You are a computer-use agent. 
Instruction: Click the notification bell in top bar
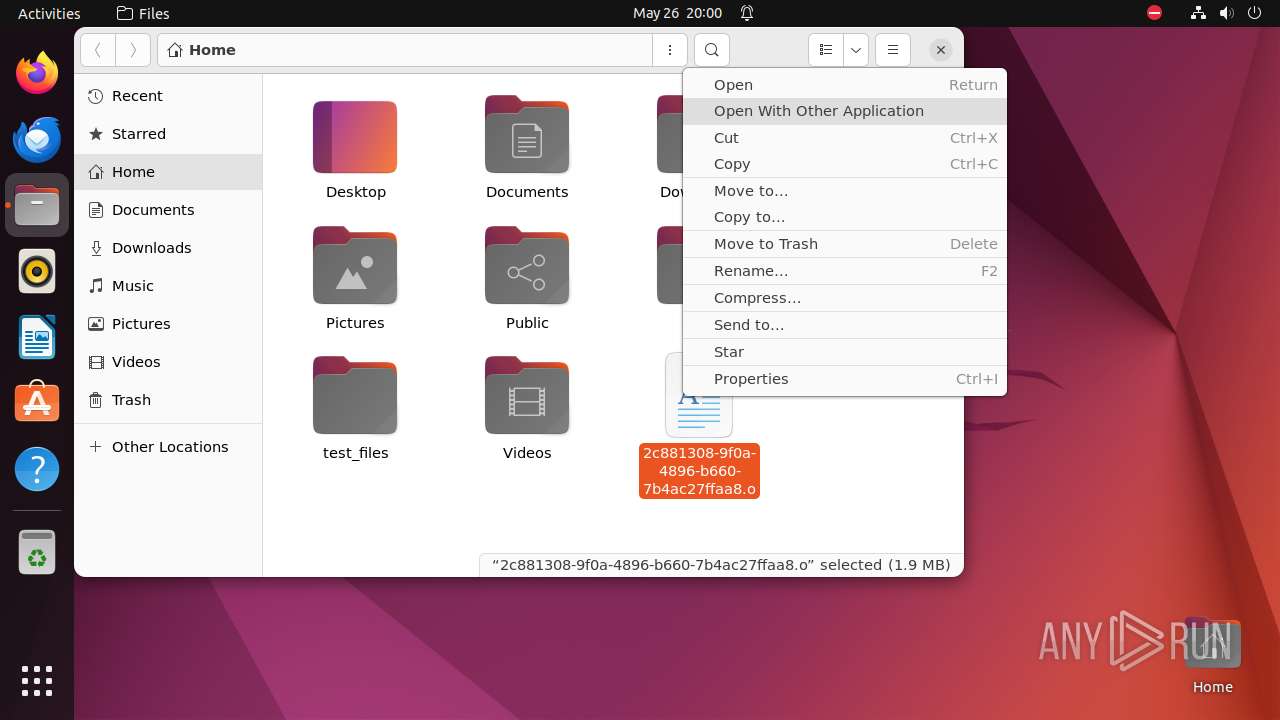(747, 13)
